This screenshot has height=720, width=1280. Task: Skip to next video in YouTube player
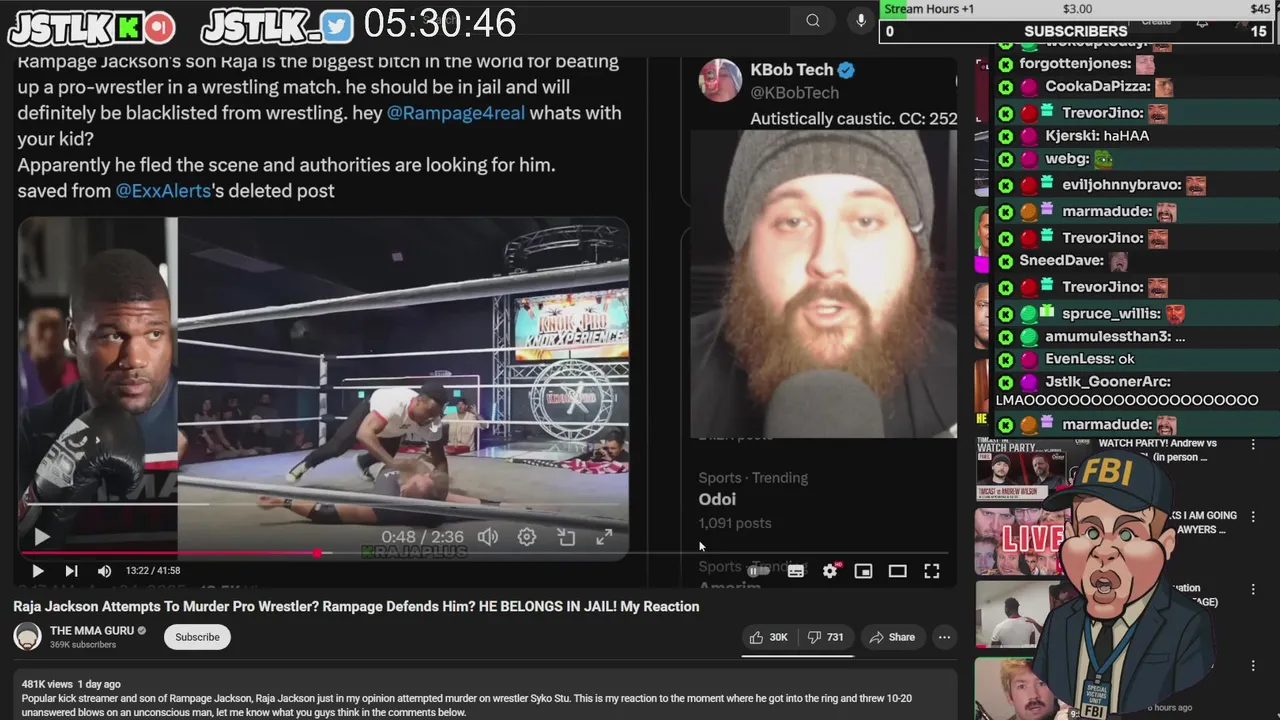coord(71,571)
